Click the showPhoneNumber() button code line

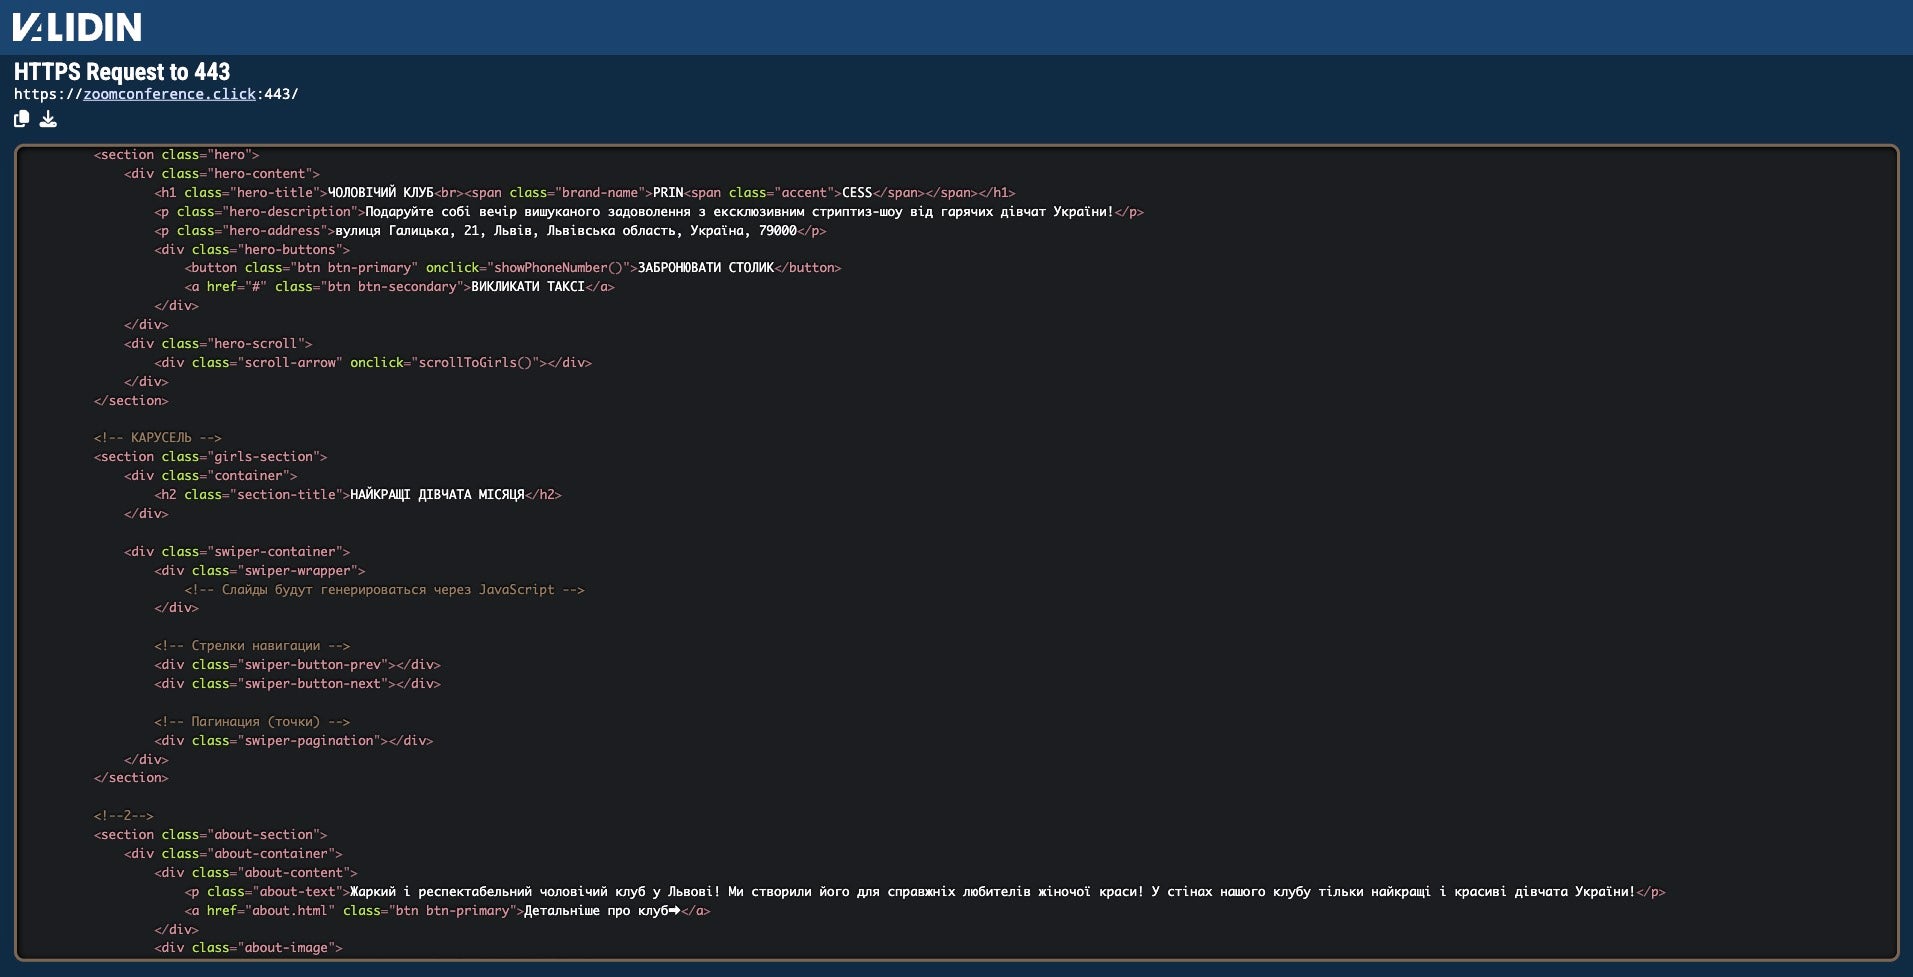point(512,268)
